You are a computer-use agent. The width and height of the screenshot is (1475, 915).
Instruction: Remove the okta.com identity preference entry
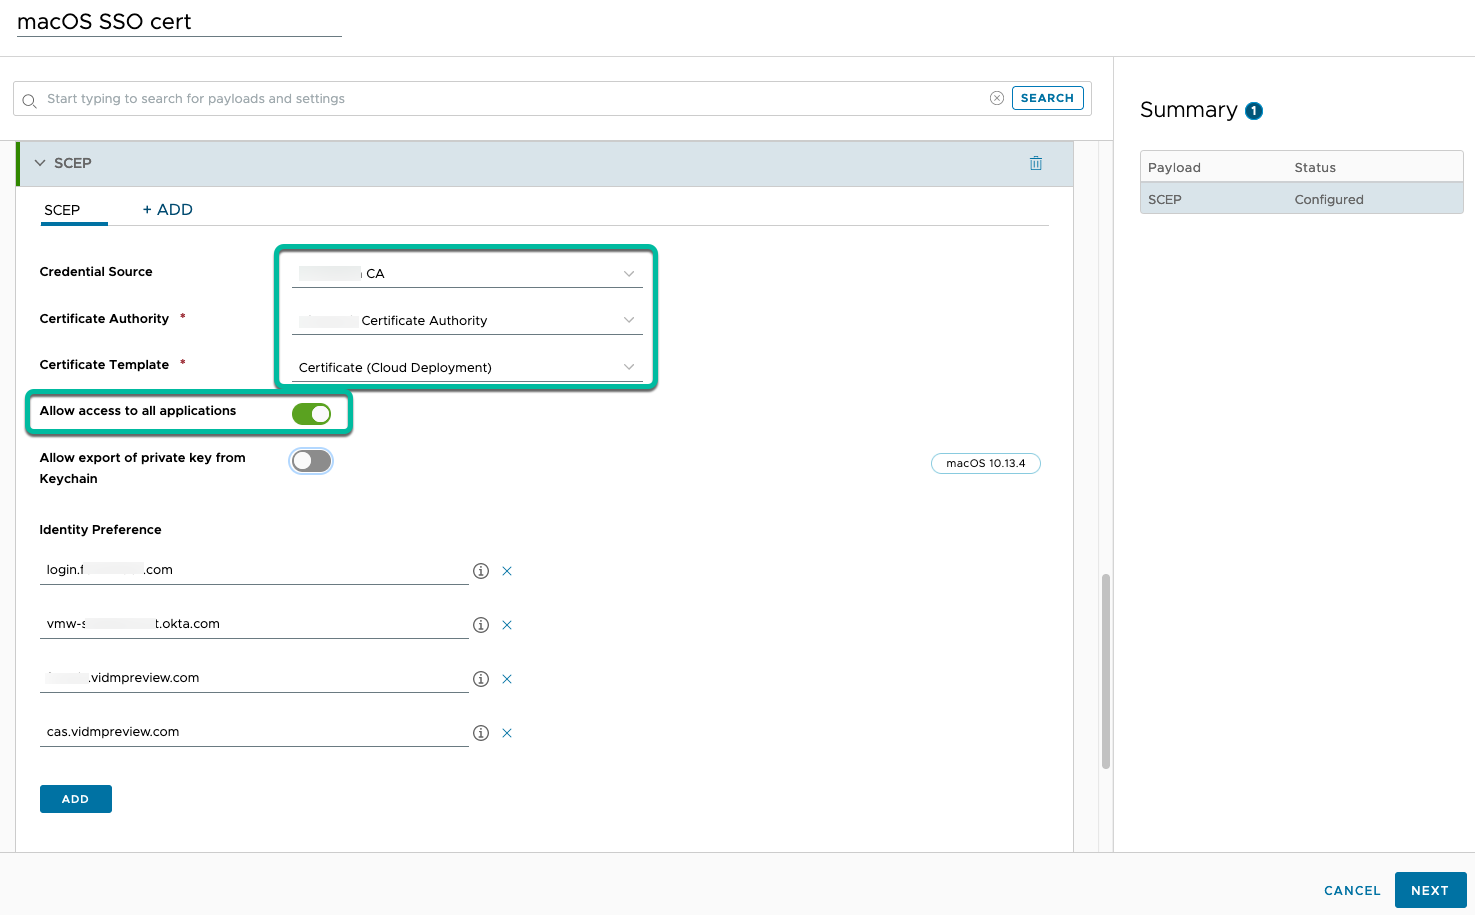(507, 625)
